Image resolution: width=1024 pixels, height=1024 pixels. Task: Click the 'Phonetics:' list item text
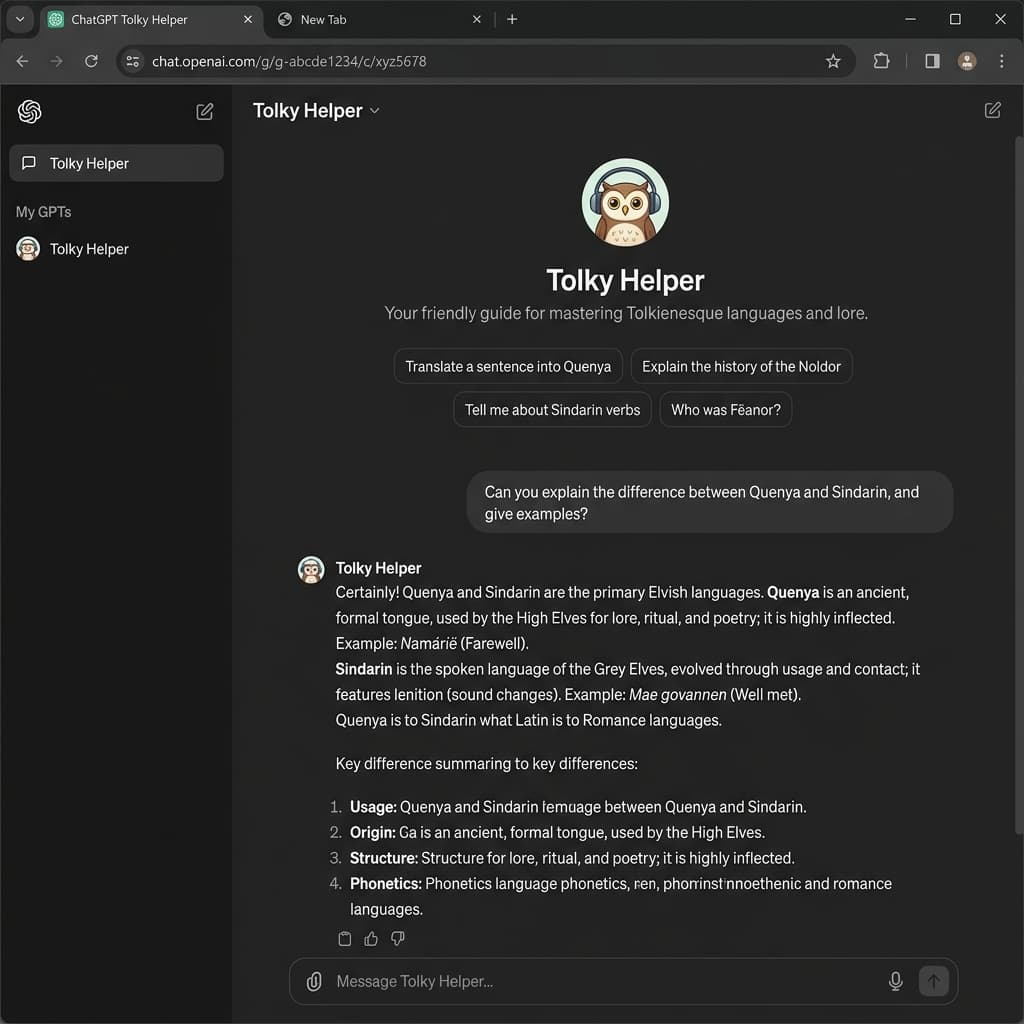point(620,896)
